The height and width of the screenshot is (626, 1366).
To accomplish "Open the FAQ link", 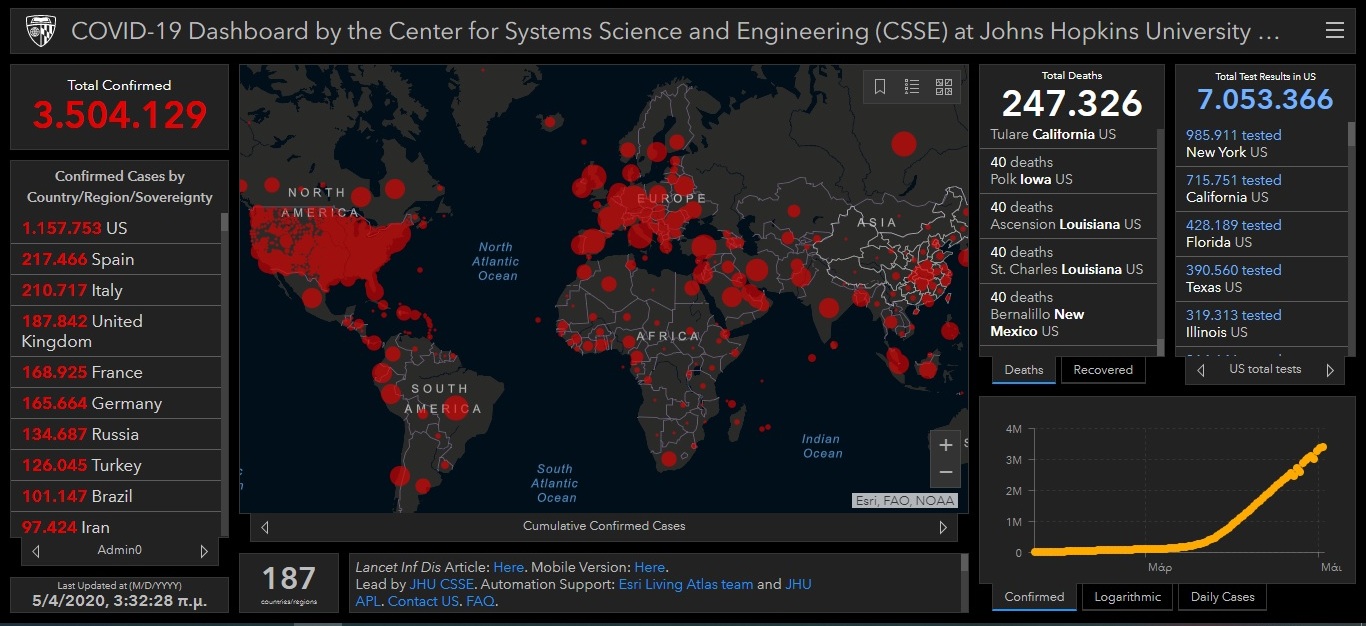I will coord(480,601).
